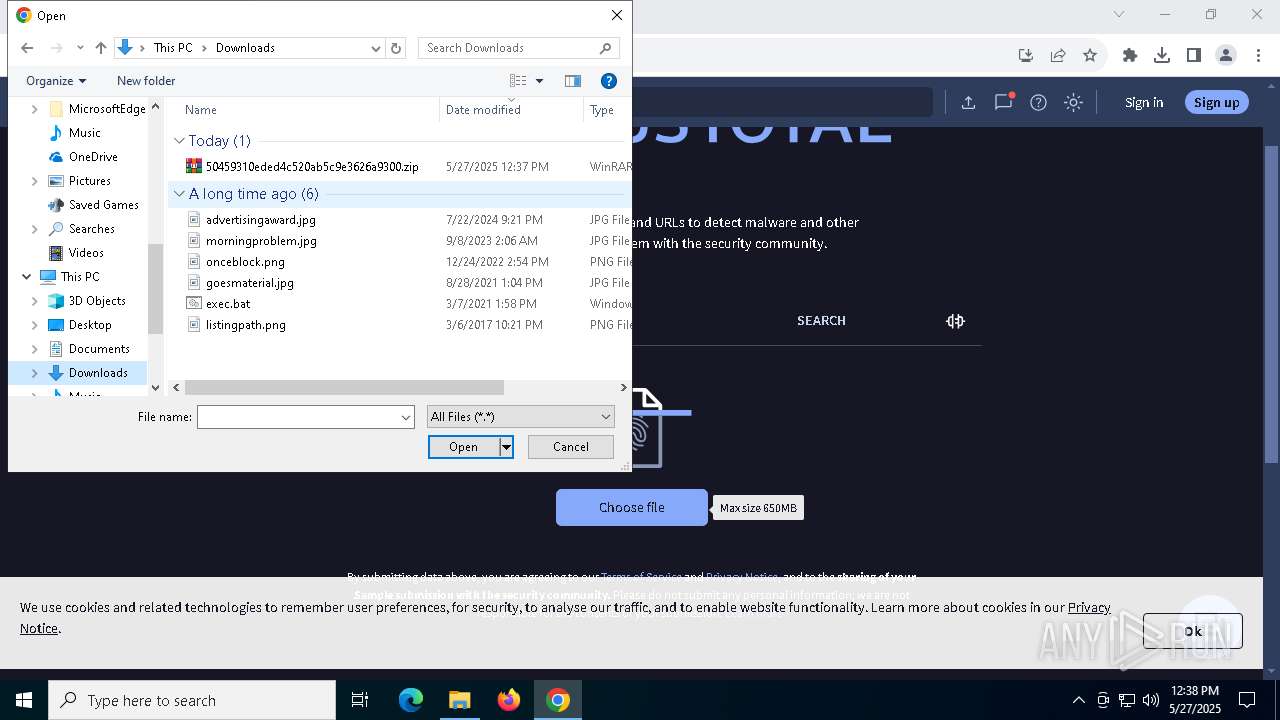Viewport: 1280px width, 720px height.
Task: Expand address bar history dropdown
Action: [x=376, y=48]
